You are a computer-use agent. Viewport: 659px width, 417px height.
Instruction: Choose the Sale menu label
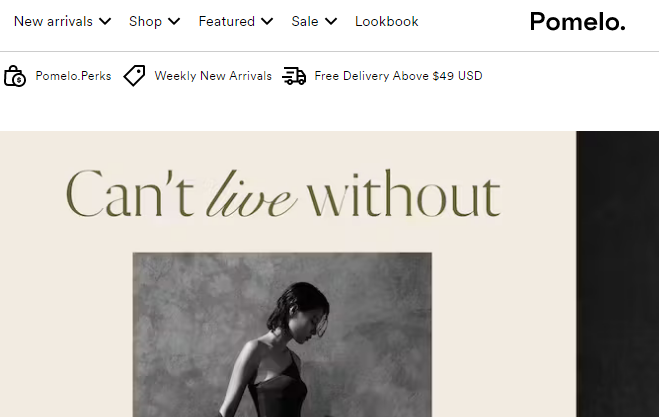[x=305, y=21]
